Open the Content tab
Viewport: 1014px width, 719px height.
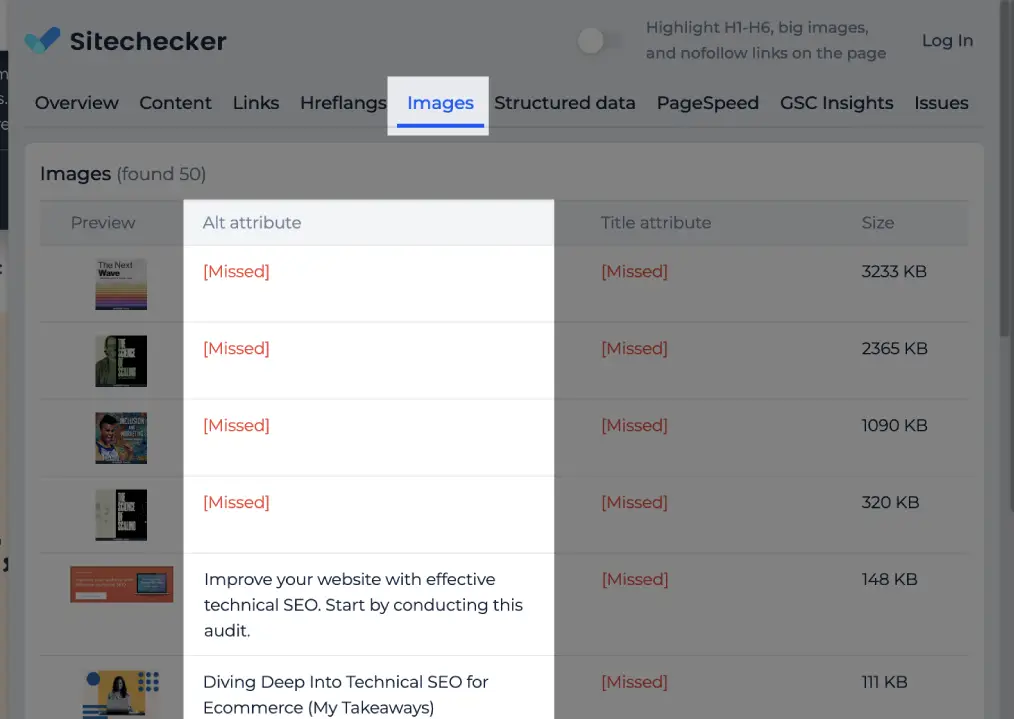(x=175, y=103)
